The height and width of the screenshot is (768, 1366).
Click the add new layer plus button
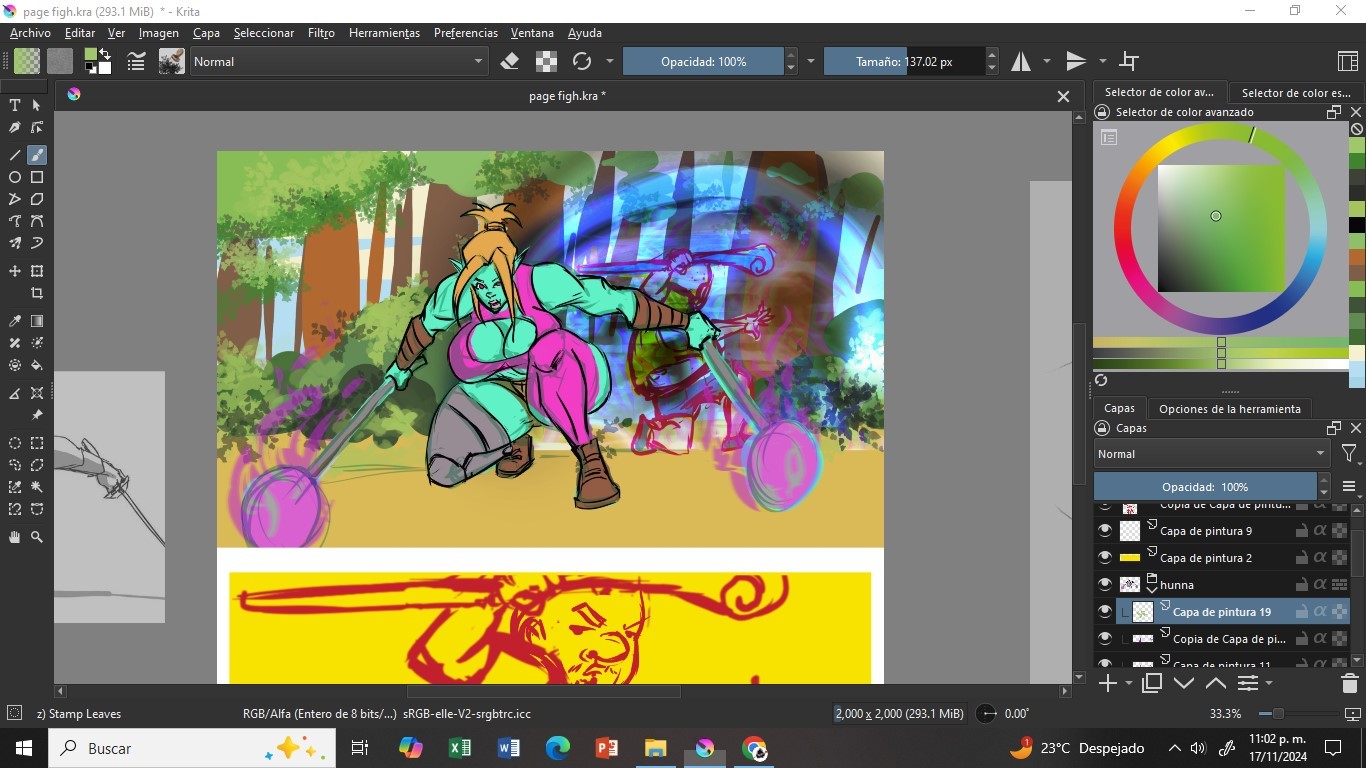[1108, 684]
